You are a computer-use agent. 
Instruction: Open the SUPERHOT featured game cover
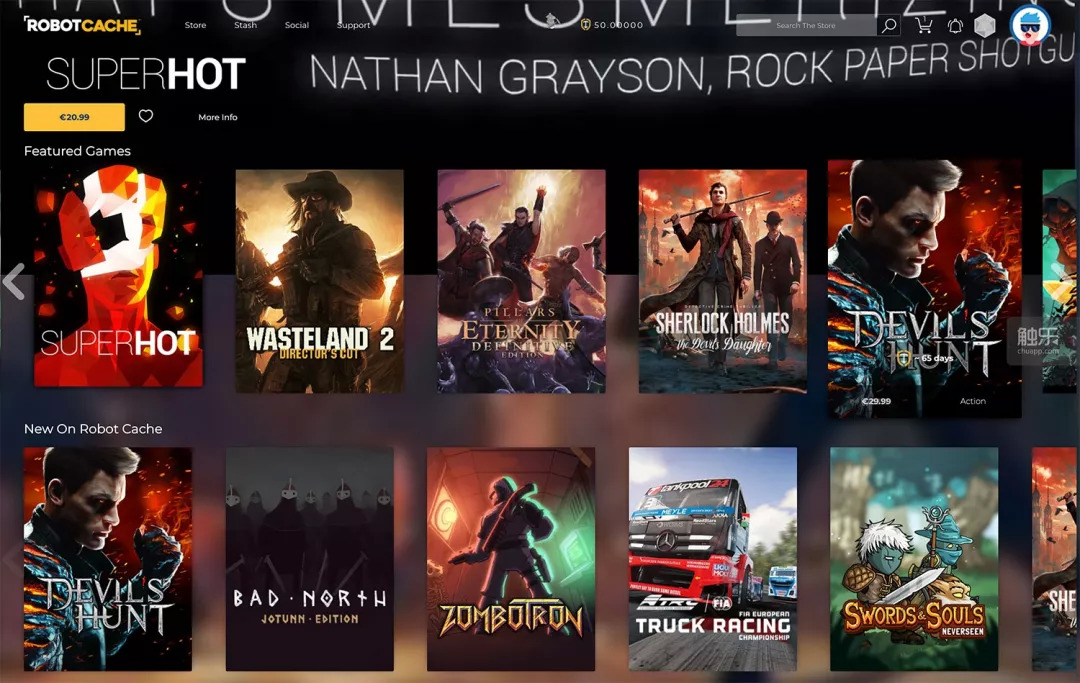point(118,276)
